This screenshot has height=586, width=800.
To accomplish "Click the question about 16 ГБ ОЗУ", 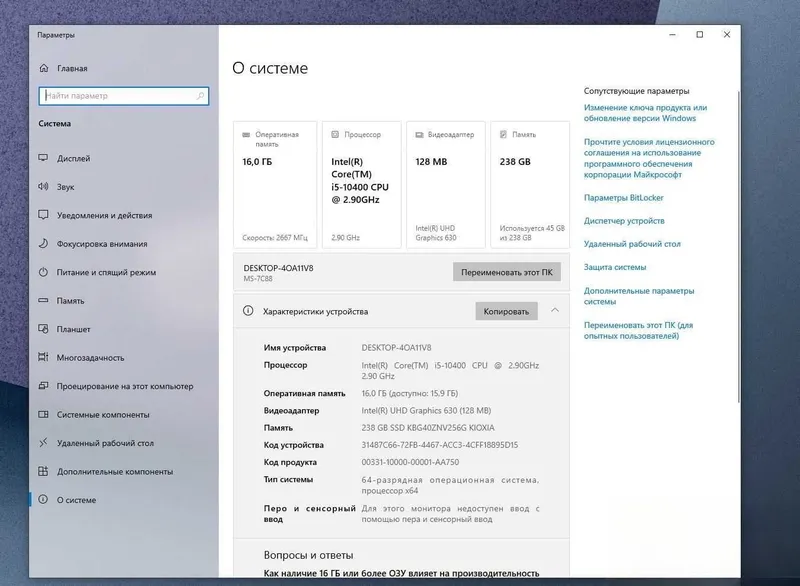I will click(401, 573).
